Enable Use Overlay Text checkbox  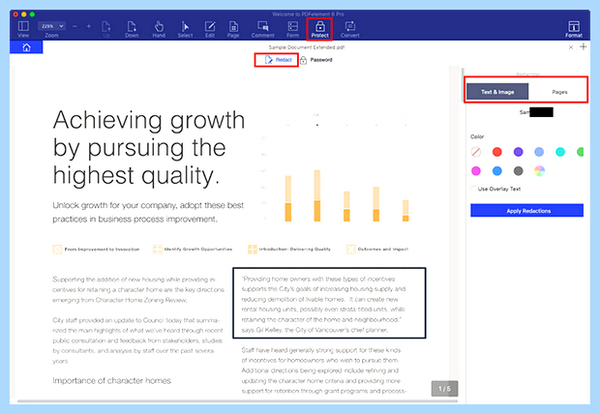pyautogui.click(x=474, y=189)
